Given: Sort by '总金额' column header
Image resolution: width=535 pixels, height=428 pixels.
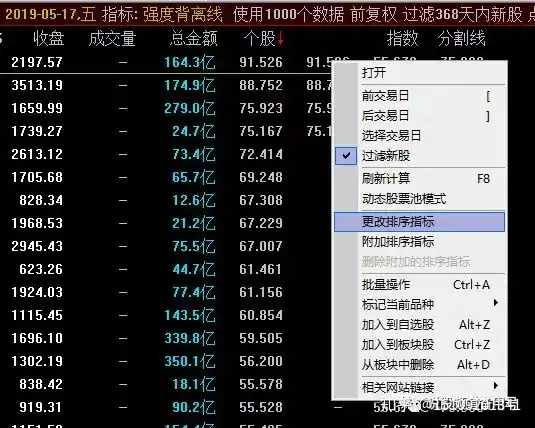Looking at the screenshot, I should pyautogui.click(x=193, y=38).
